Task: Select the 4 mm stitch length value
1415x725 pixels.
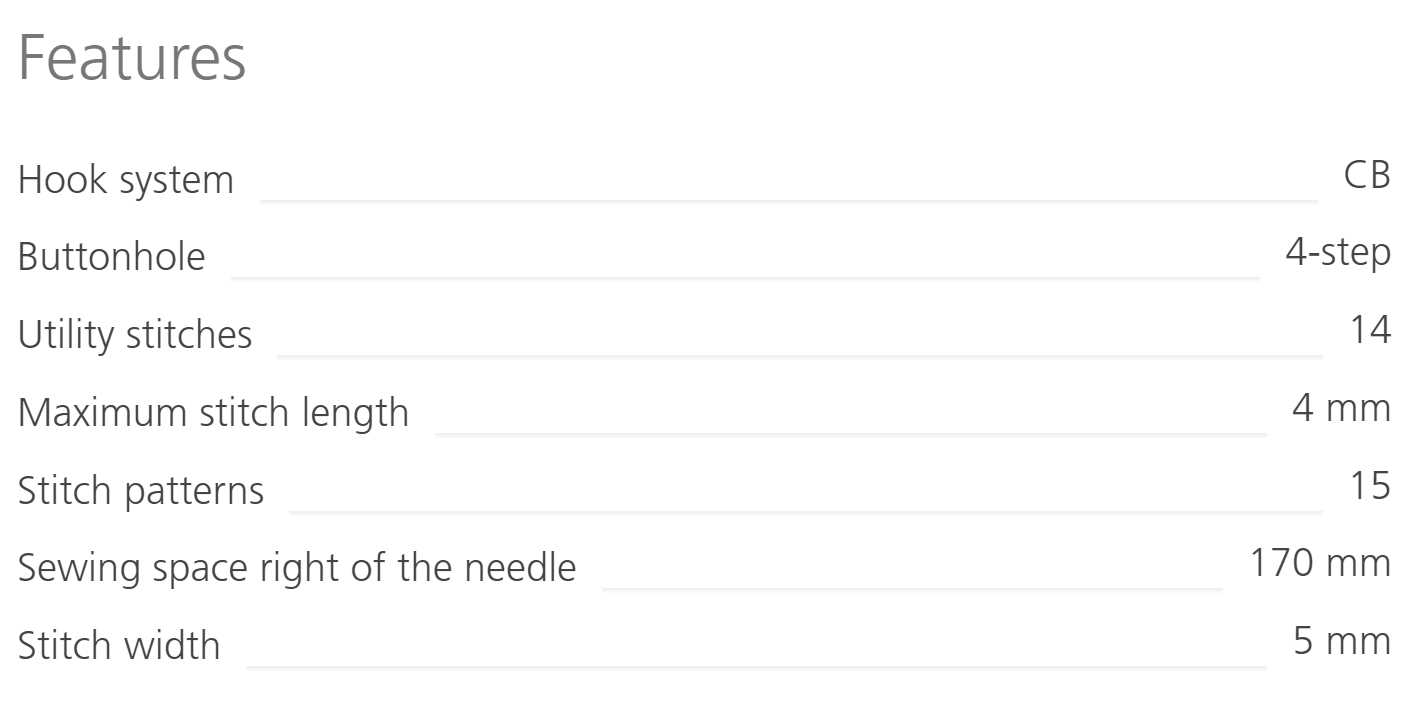Action: point(1341,408)
